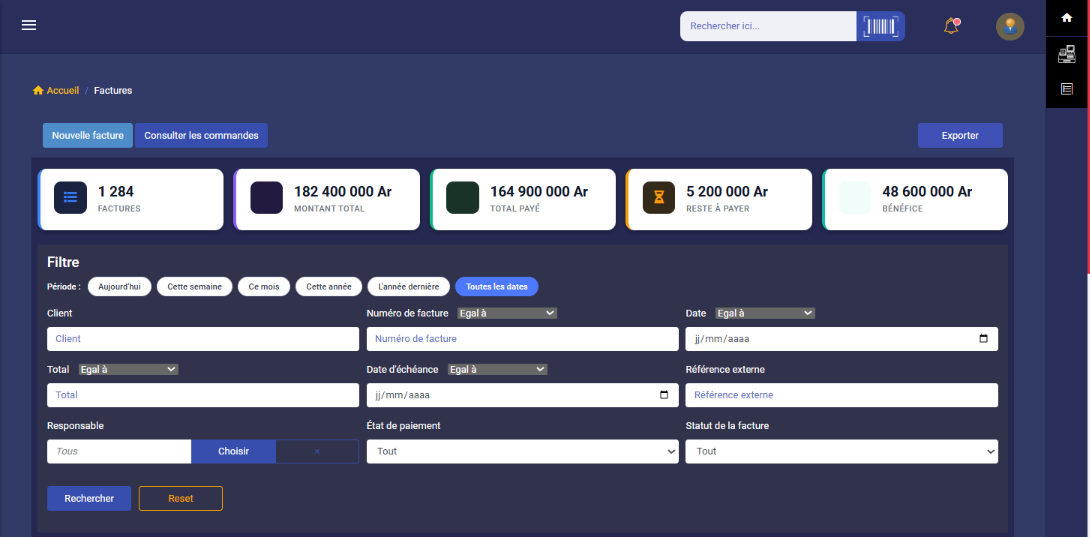The image size is (1090, 537).
Task: Click the Référence externe input field
Action: [x=842, y=395]
